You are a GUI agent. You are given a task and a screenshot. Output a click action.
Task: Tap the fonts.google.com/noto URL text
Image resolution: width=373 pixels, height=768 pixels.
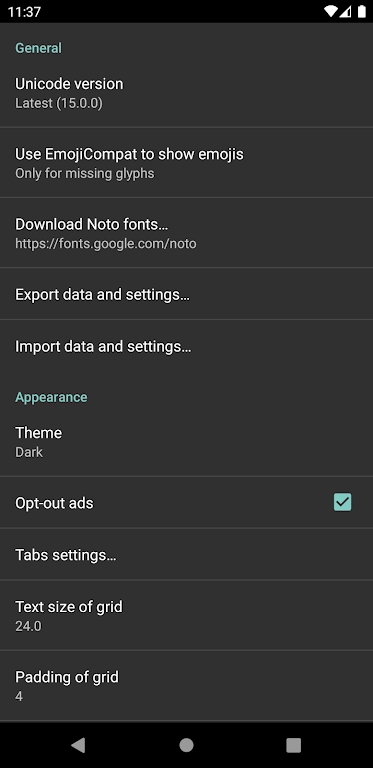pos(106,243)
